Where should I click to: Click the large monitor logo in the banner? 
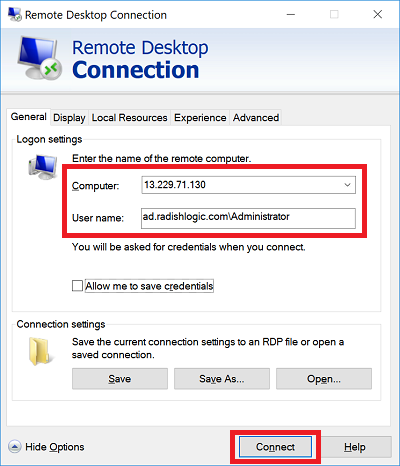tap(39, 58)
